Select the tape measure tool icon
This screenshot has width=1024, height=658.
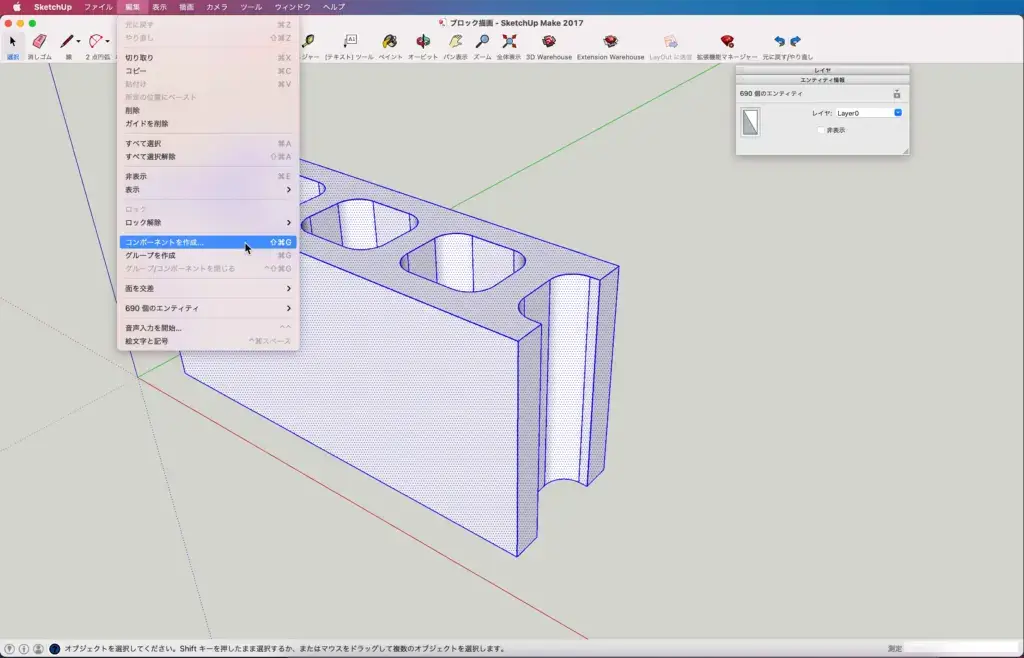(x=308, y=42)
